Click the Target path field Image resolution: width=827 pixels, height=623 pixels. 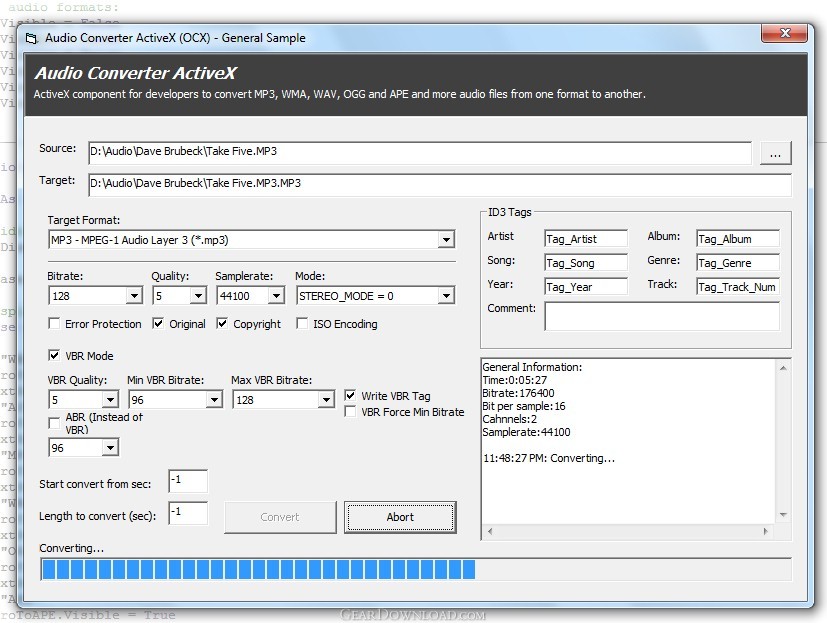click(440, 184)
